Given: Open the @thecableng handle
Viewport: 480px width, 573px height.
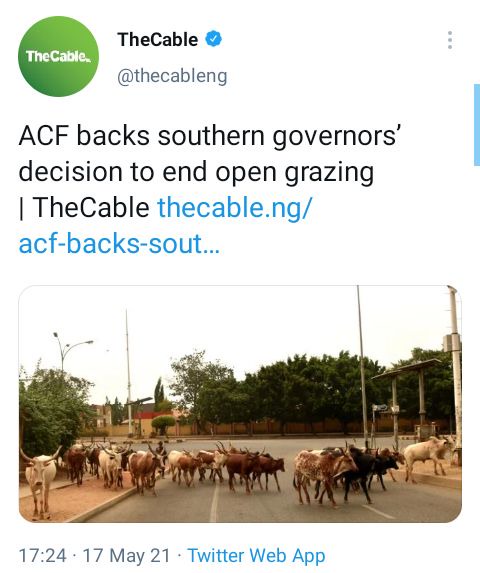Looking at the screenshot, I should [x=172, y=76].
